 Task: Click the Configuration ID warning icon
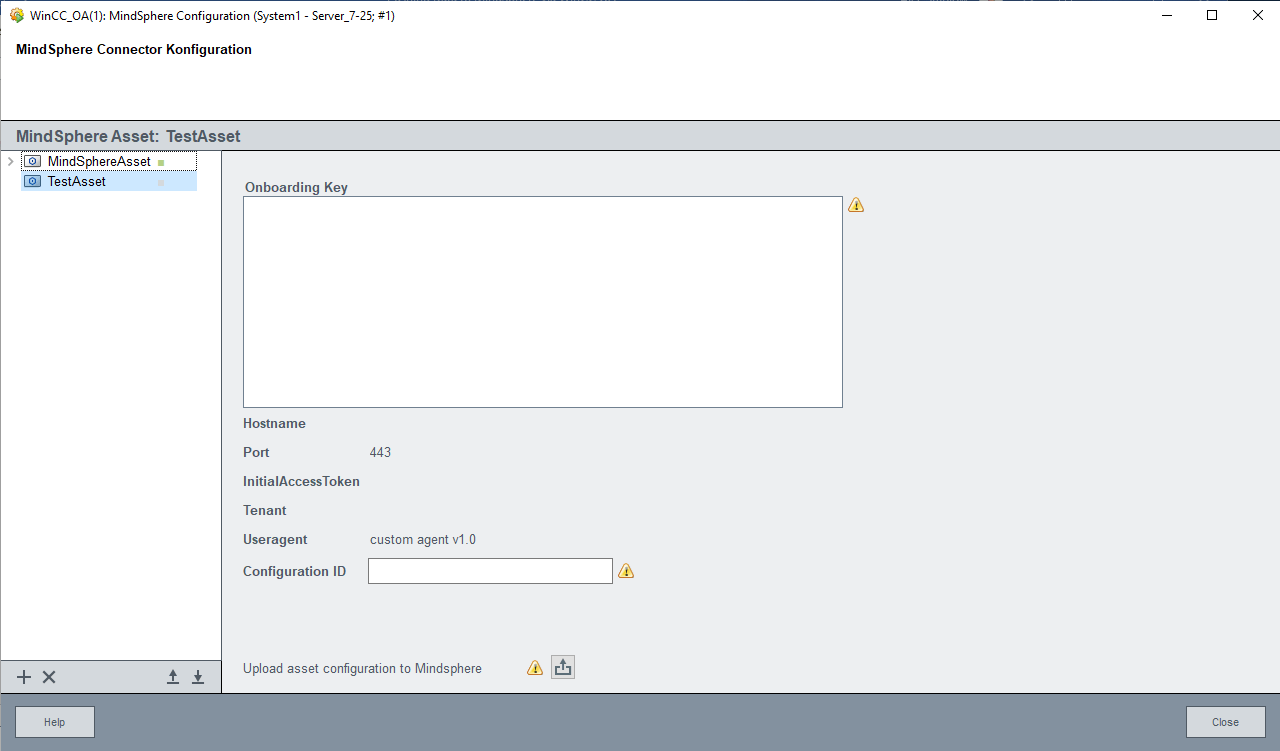(x=626, y=571)
